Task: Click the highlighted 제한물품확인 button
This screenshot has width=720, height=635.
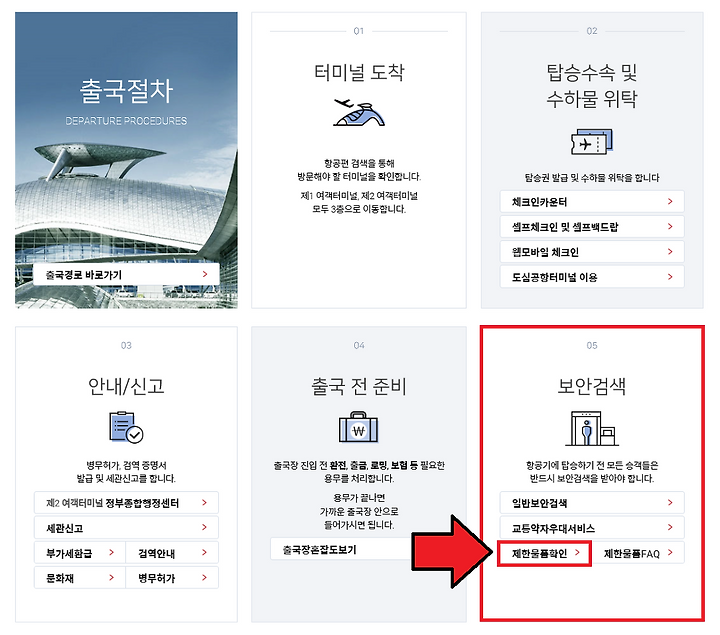Action: 545,553
